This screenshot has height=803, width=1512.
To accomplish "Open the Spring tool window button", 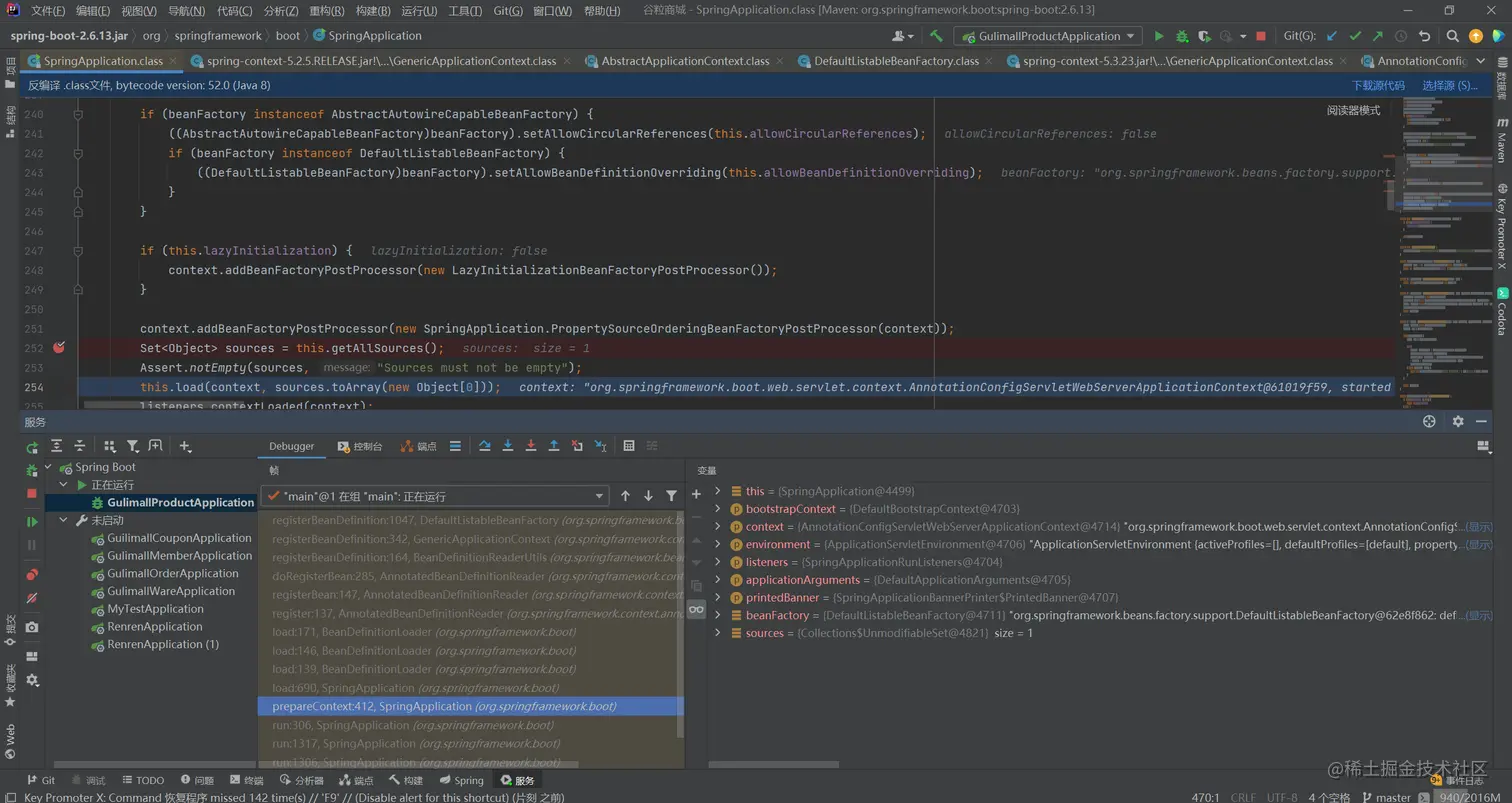I will click(461, 781).
